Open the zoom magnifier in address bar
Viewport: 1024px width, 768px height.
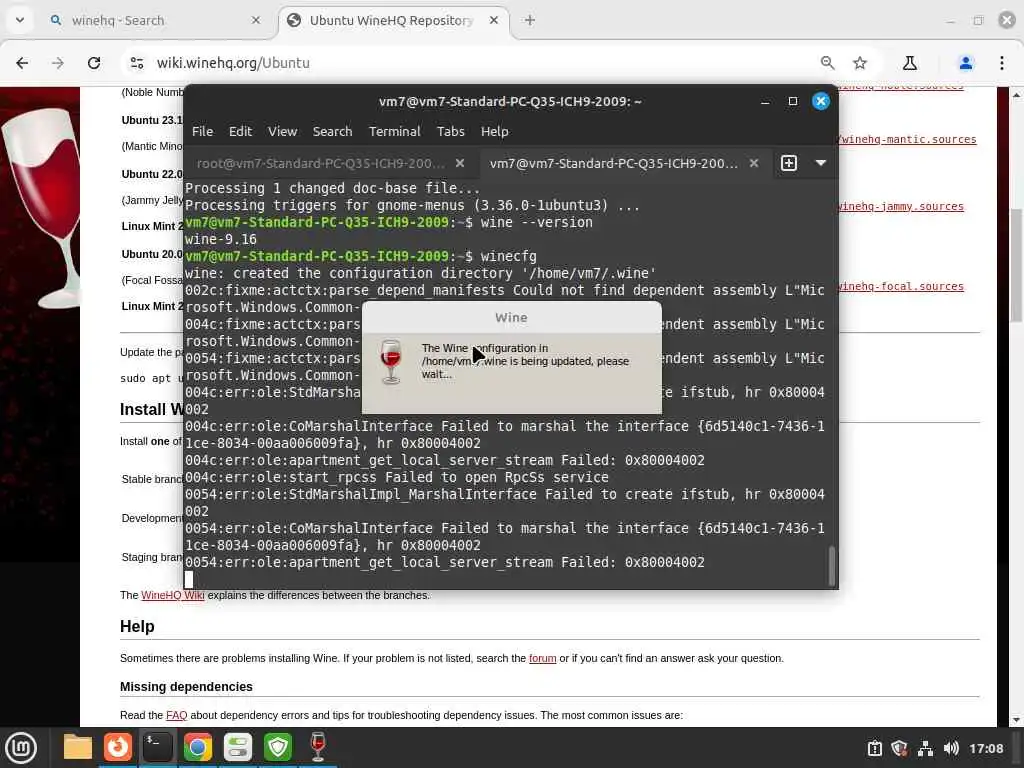tap(827, 63)
